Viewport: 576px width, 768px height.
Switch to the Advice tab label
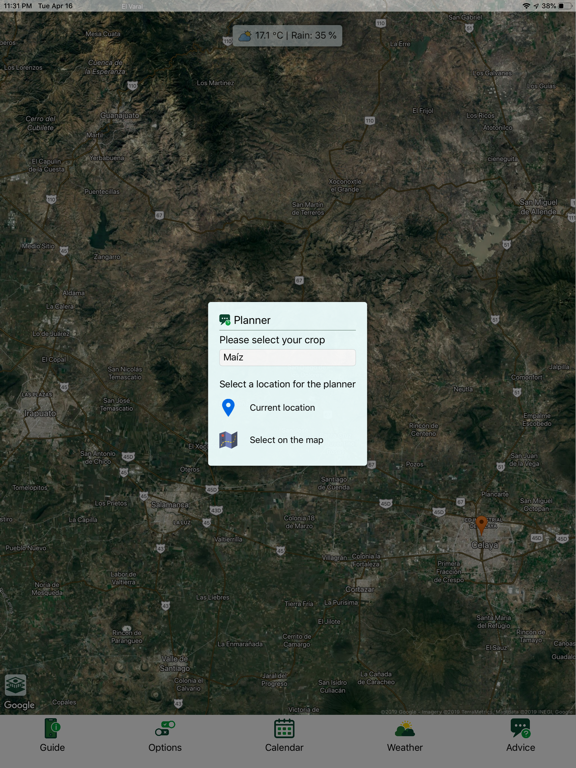click(520, 747)
